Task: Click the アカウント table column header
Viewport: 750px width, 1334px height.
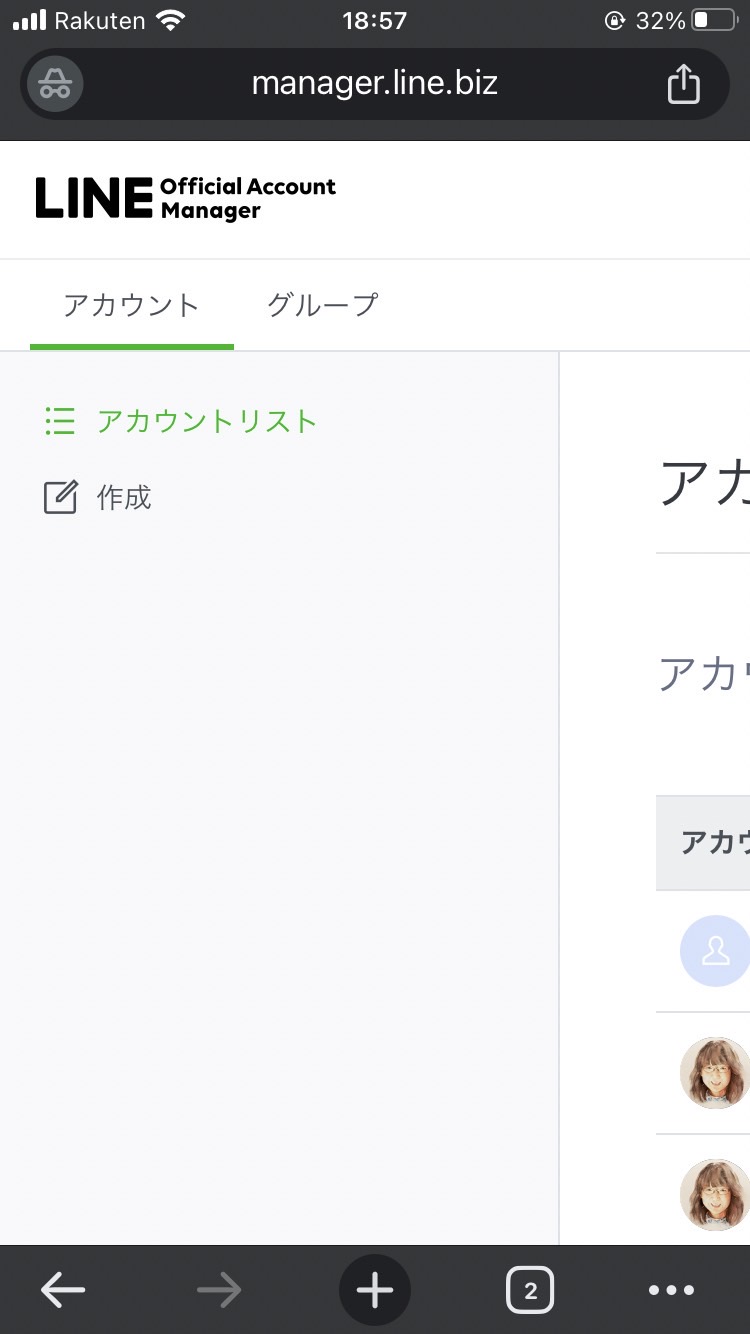Action: [x=714, y=843]
